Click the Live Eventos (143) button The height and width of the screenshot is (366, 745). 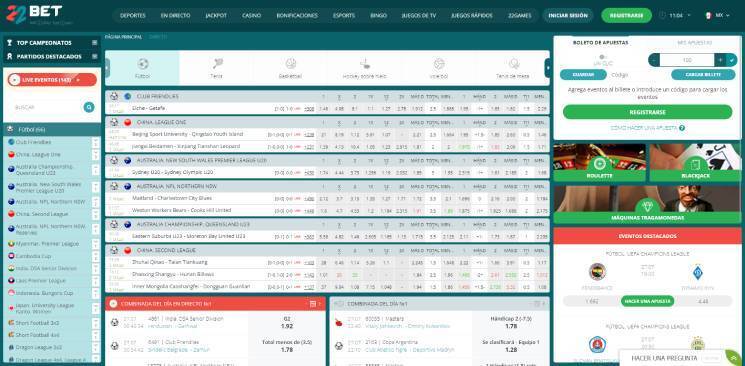click(x=52, y=80)
